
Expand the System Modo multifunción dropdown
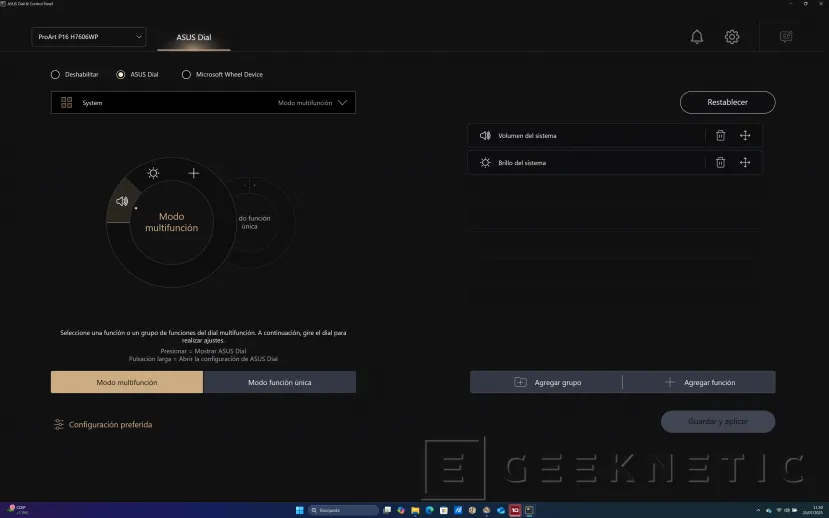pos(203,103)
